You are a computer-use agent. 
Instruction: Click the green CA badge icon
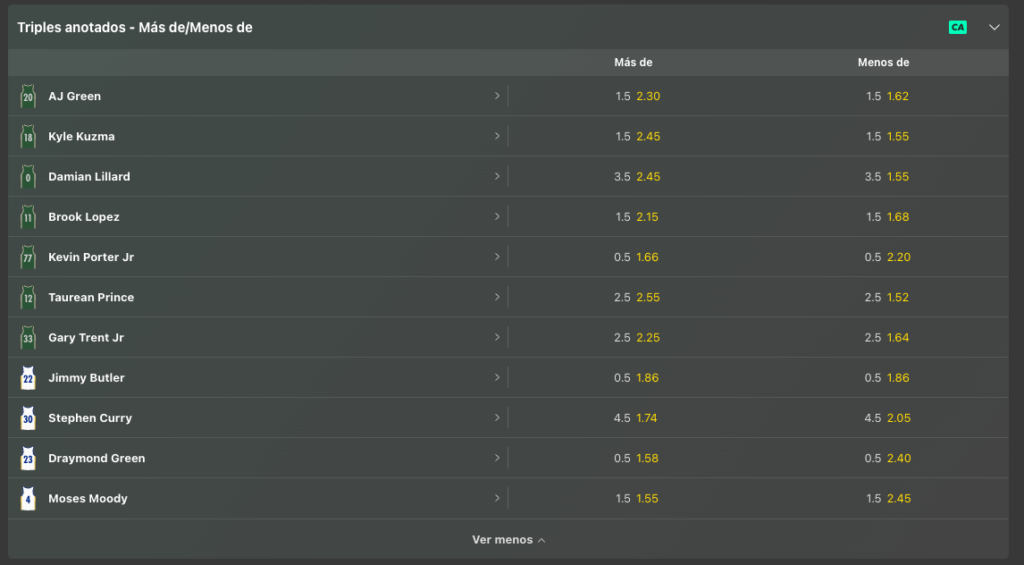[x=957, y=27]
